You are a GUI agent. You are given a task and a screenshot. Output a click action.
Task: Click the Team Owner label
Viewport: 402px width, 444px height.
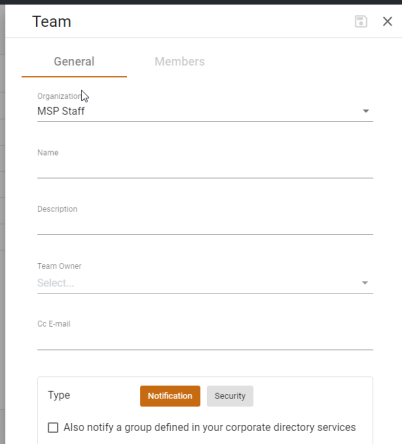59,266
